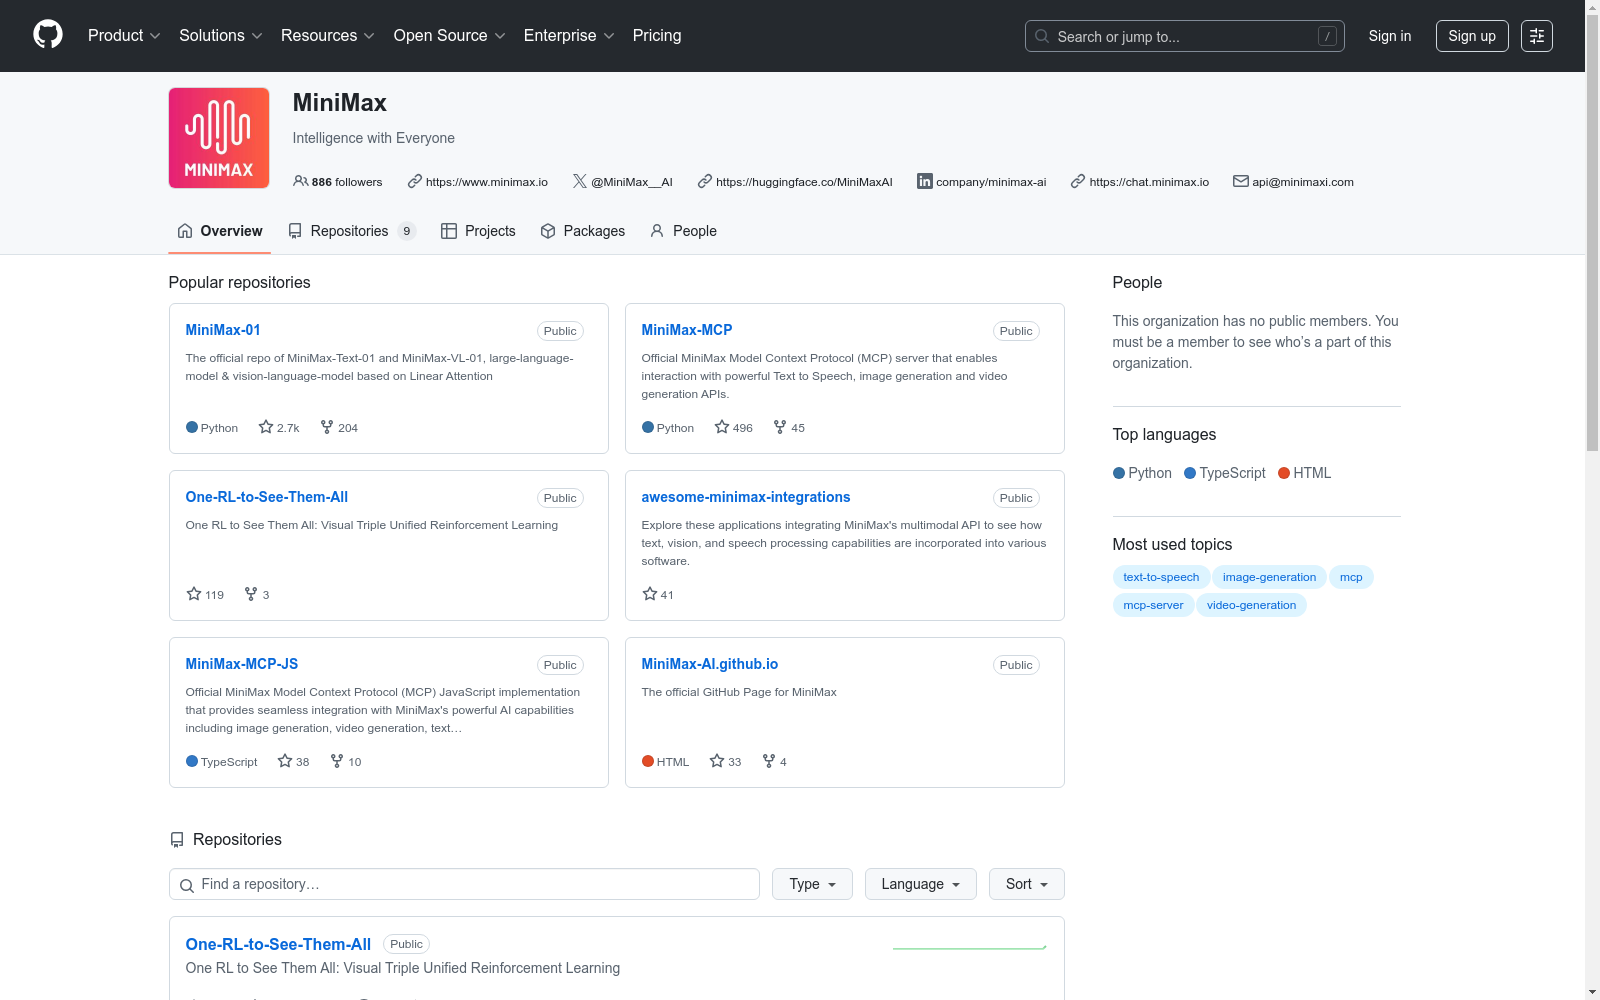Click the Sign up button
This screenshot has width=1600, height=1000.
[1472, 36]
